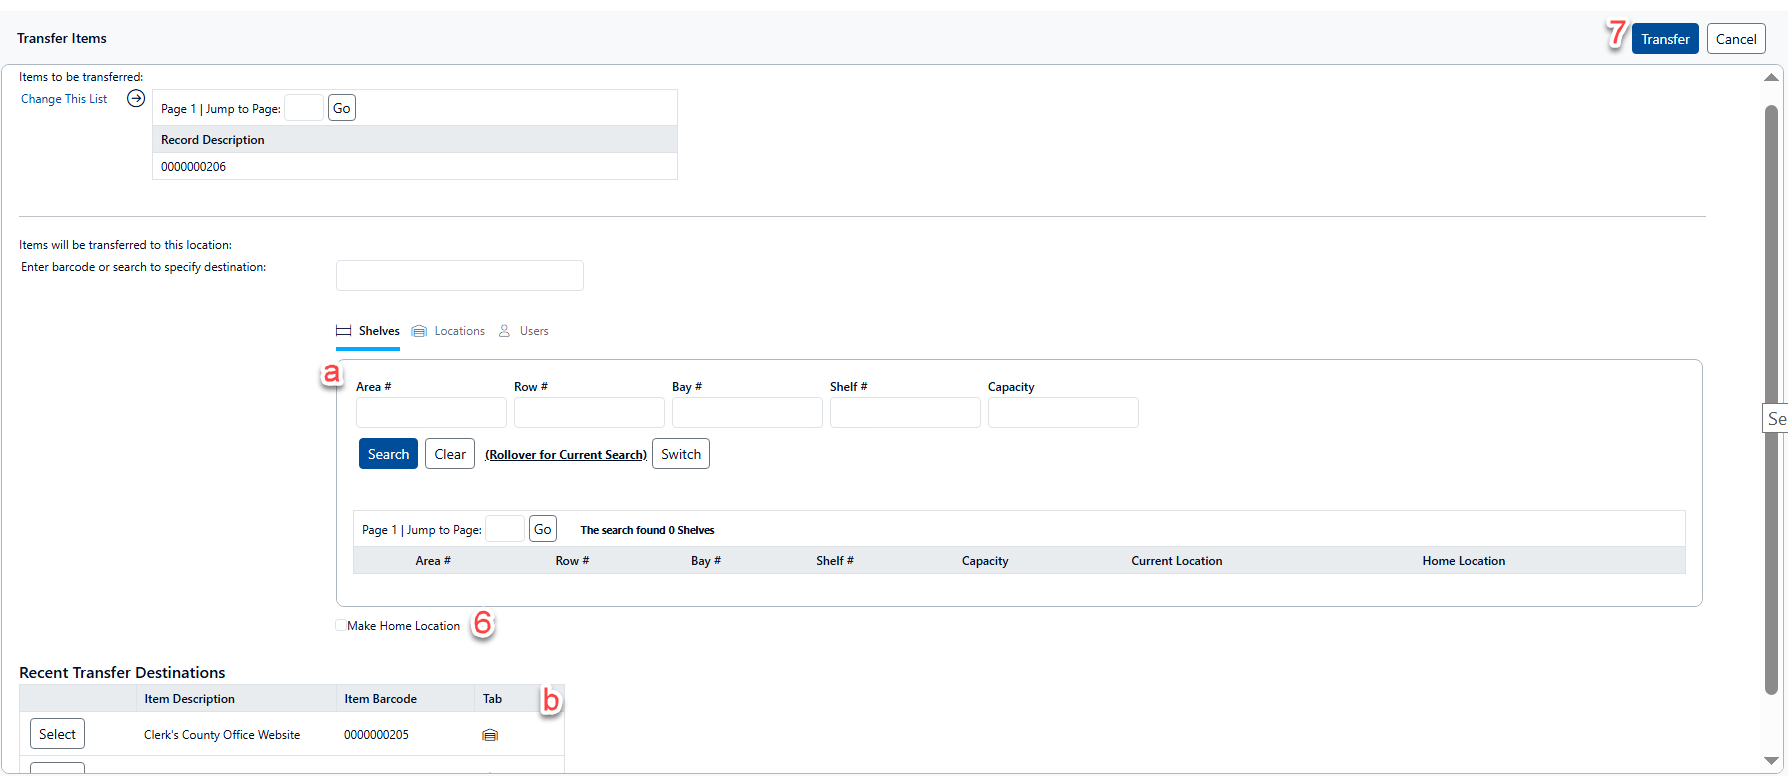Image resolution: width=1788 pixels, height=776 pixels.
Task: Open the Users tab
Action: [x=534, y=331]
